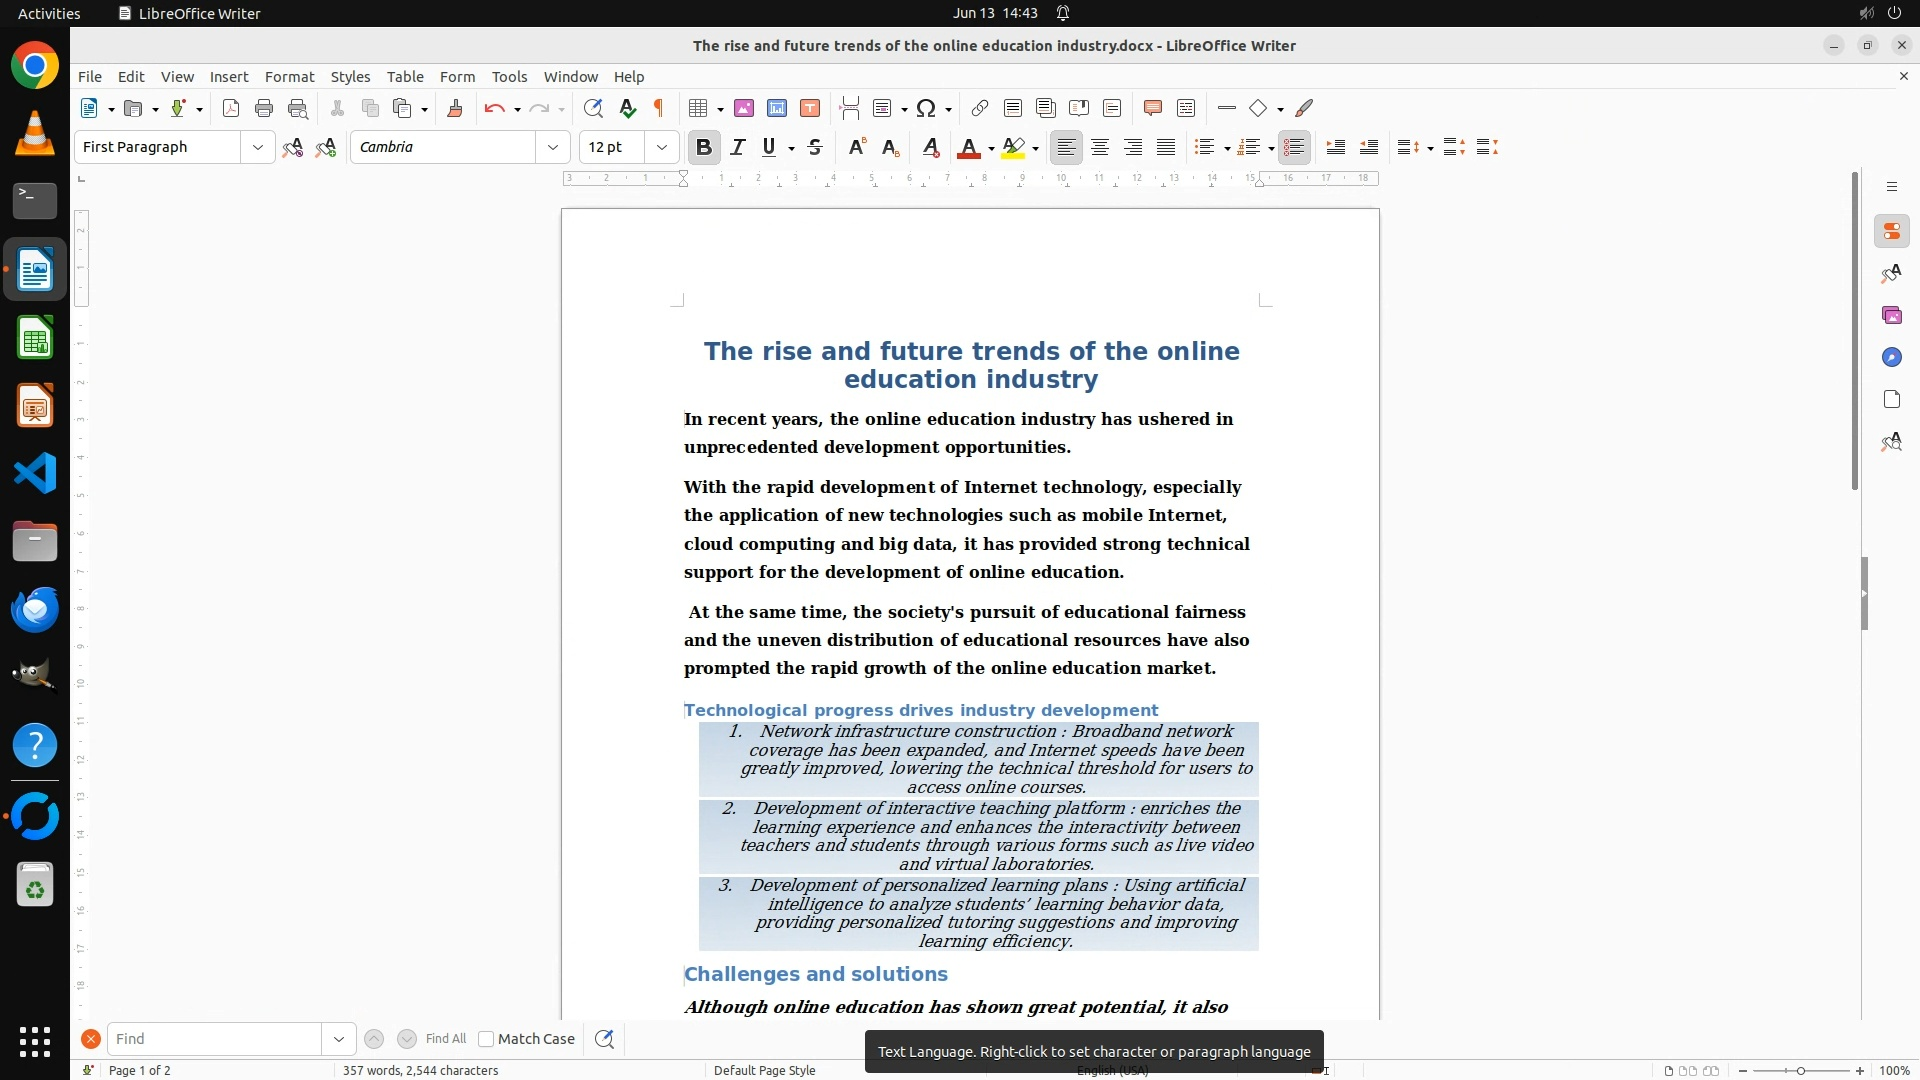The width and height of the screenshot is (1920, 1080).
Task: Open the font size dropdown
Action: (x=662, y=148)
